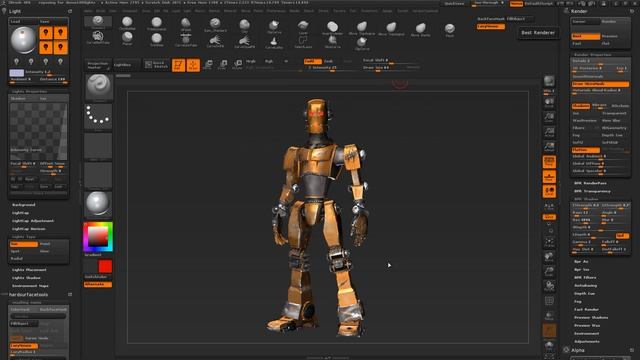
Task: Toggle the Menus button in the title bar
Action: [x=516, y=3]
